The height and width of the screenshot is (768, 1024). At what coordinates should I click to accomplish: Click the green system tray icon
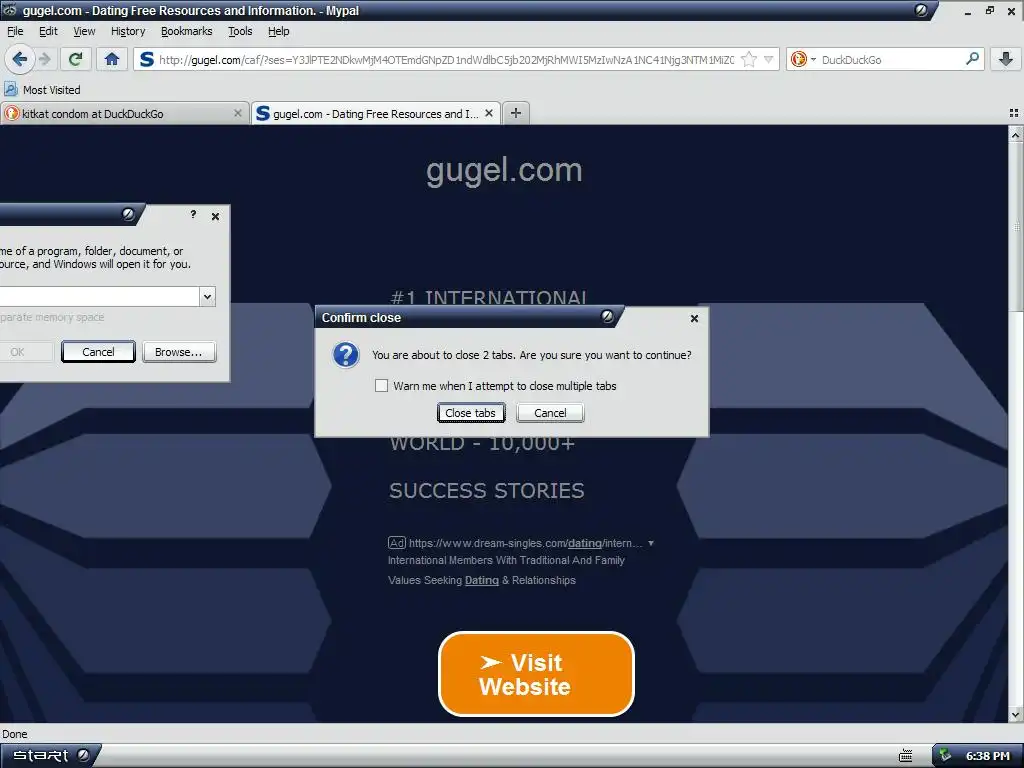pos(945,756)
